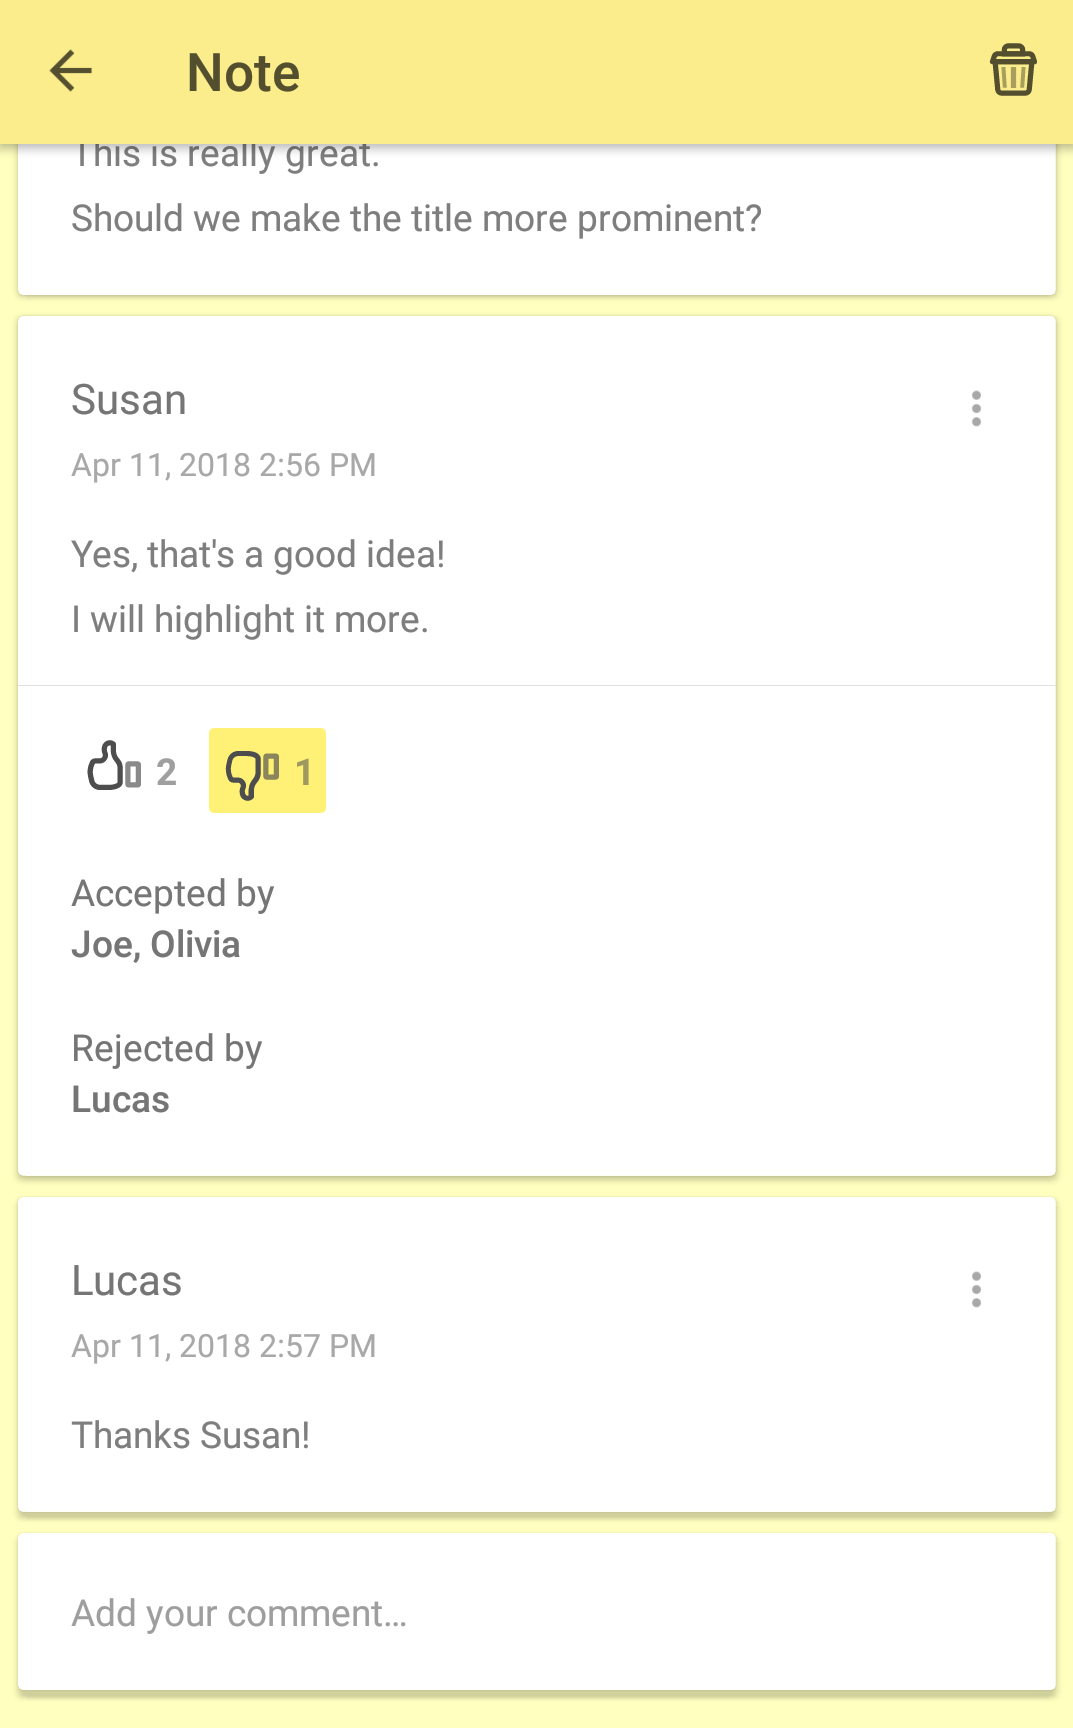1073x1728 pixels.
Task: Tap the timestamp on Lucas's comment
Action: (x=223, y=1346)
